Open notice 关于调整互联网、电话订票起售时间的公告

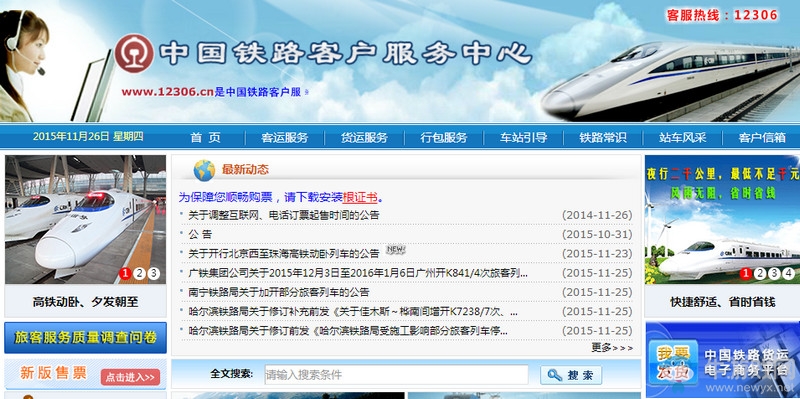(x=284, y=215)
